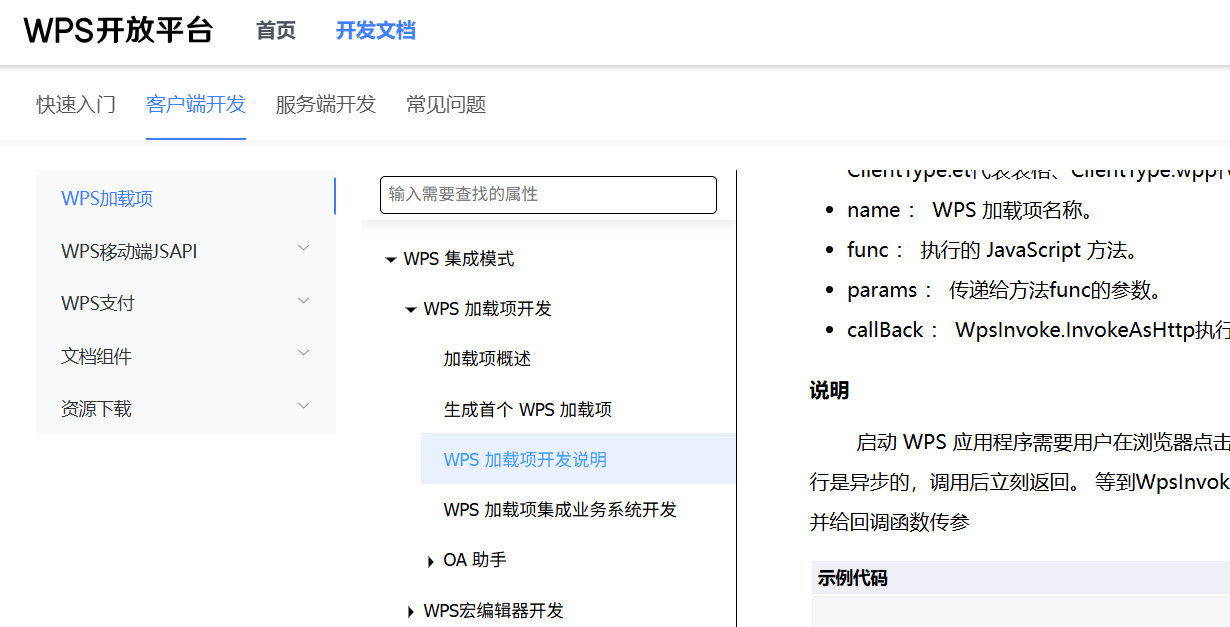The width and height of the screenshot is (1230, 627).
Task: Click the 说明 section heading
Action: (x=829, y=391)
